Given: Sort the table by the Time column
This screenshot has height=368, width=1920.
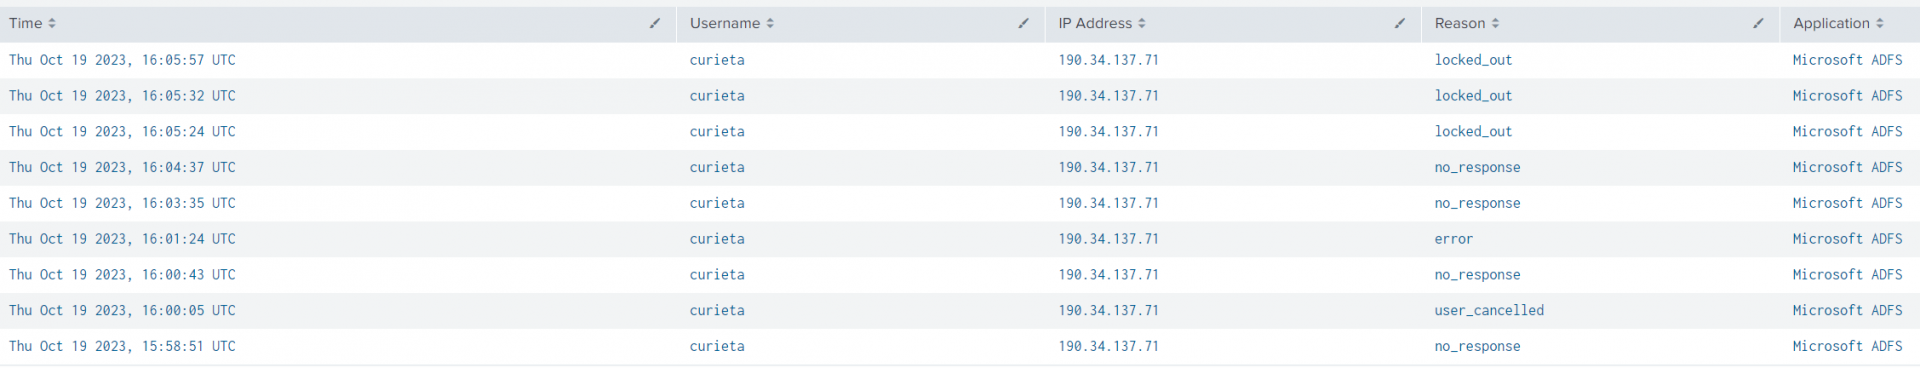Looking at the screenshot, I should pyautogui.click(x=33, y=23).
